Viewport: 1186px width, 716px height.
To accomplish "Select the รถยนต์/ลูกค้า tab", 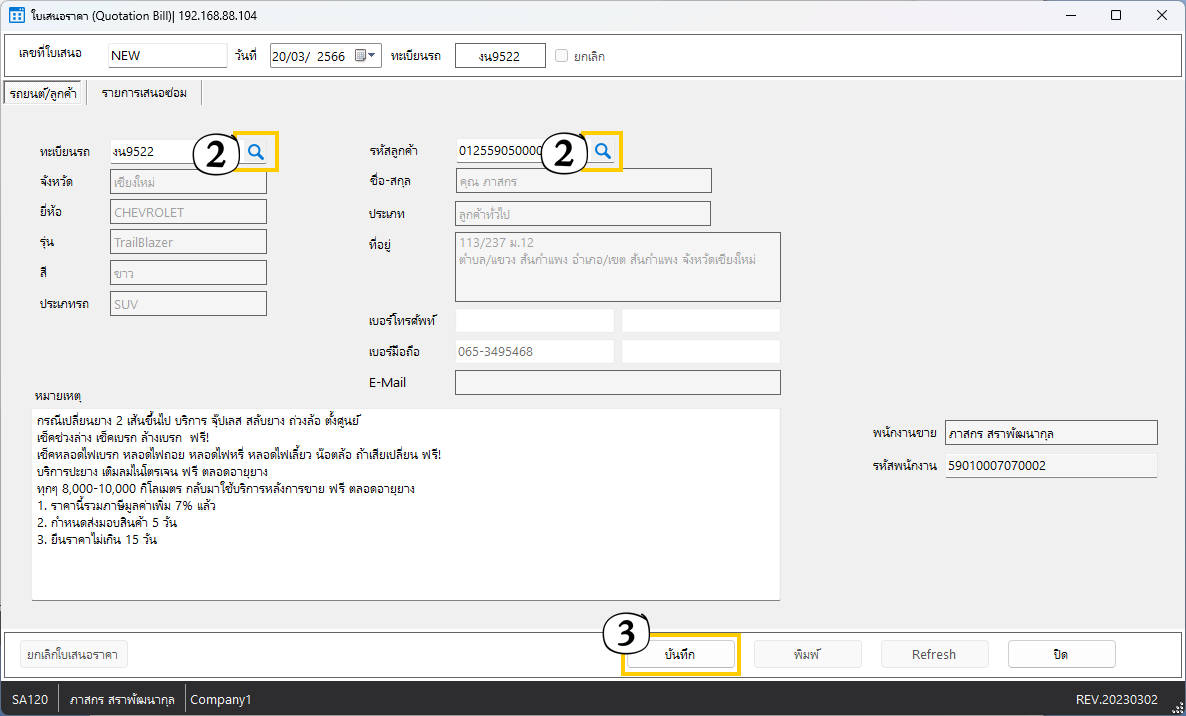I will pos(43,93).
